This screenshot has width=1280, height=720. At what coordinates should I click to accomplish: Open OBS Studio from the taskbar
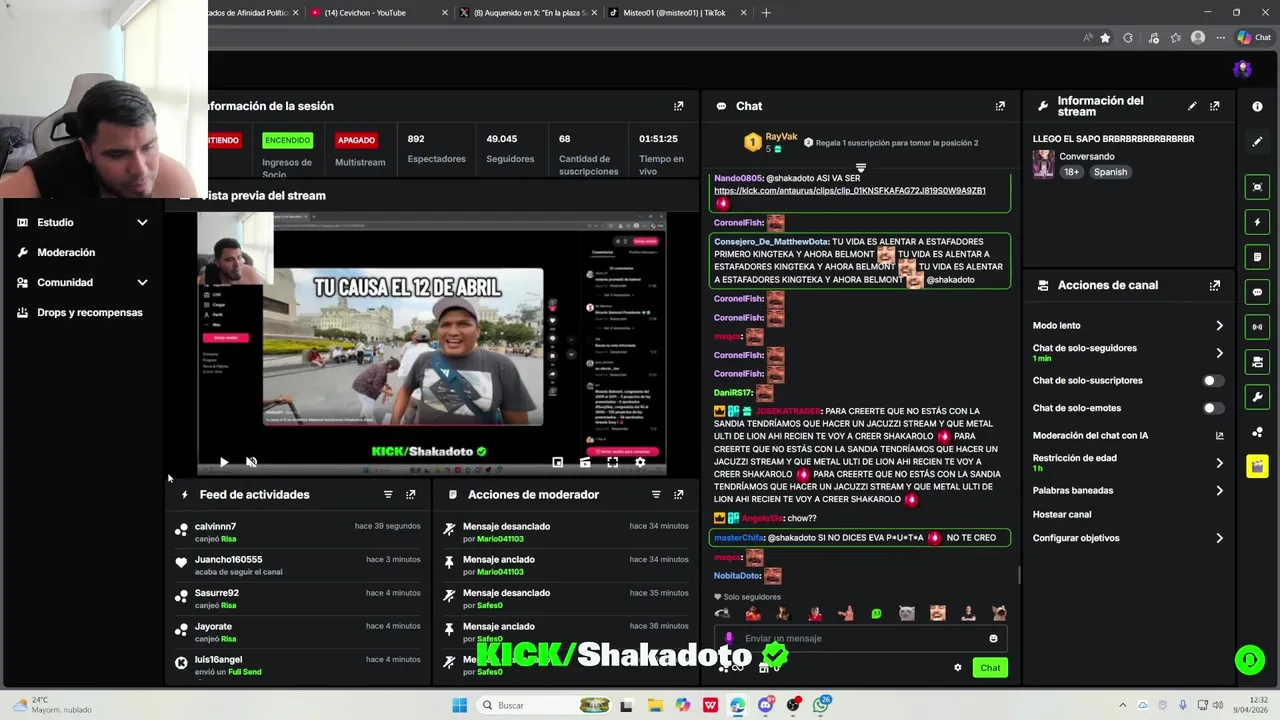click(x=793, y=705)
